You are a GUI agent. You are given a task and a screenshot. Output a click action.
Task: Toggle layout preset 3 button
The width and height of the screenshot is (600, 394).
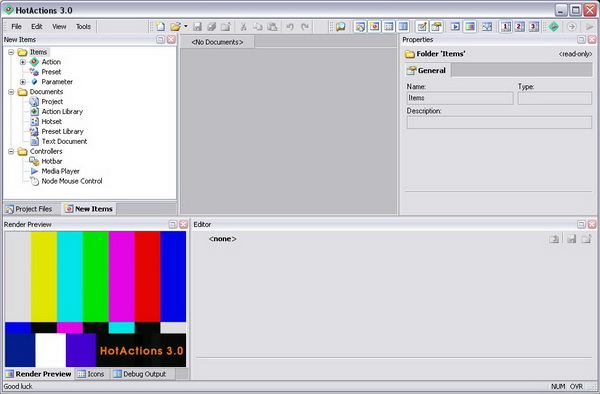534,26
